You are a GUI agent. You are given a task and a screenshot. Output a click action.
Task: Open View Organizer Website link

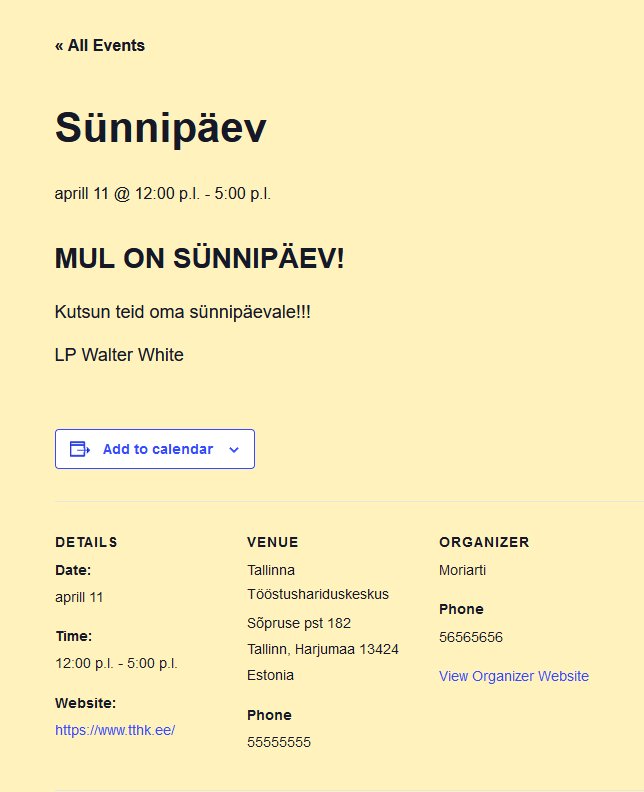514,676
